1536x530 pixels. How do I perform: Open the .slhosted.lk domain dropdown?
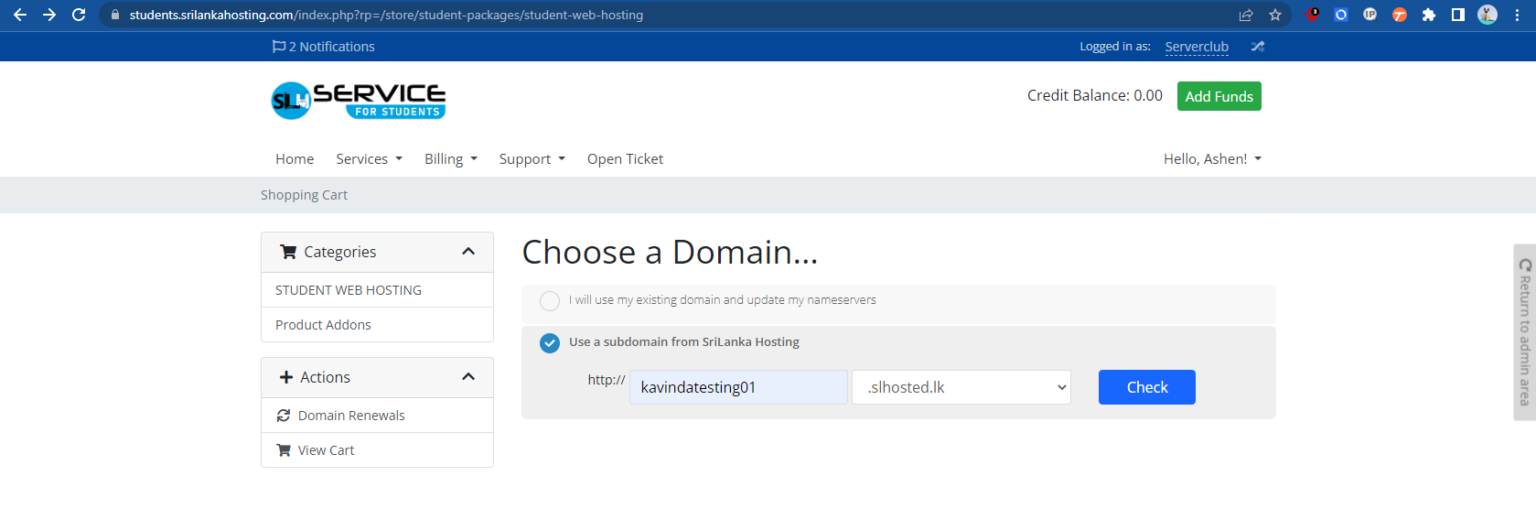click(x=960, y=388)
